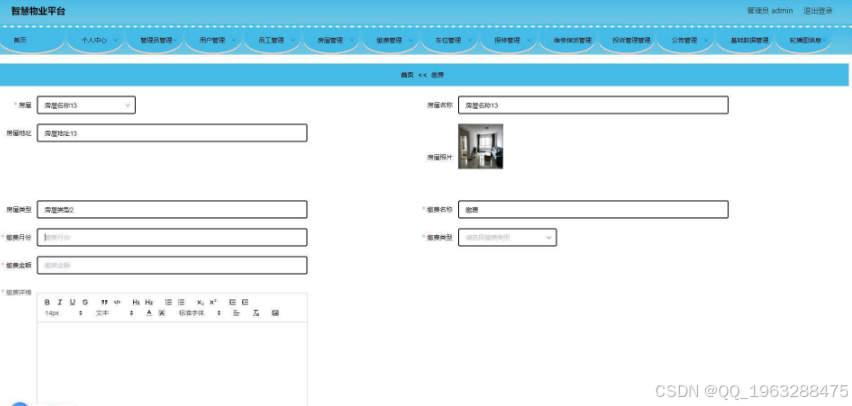
Task: Open the 缴费管理 nav item
Action: tap(390, 40)
